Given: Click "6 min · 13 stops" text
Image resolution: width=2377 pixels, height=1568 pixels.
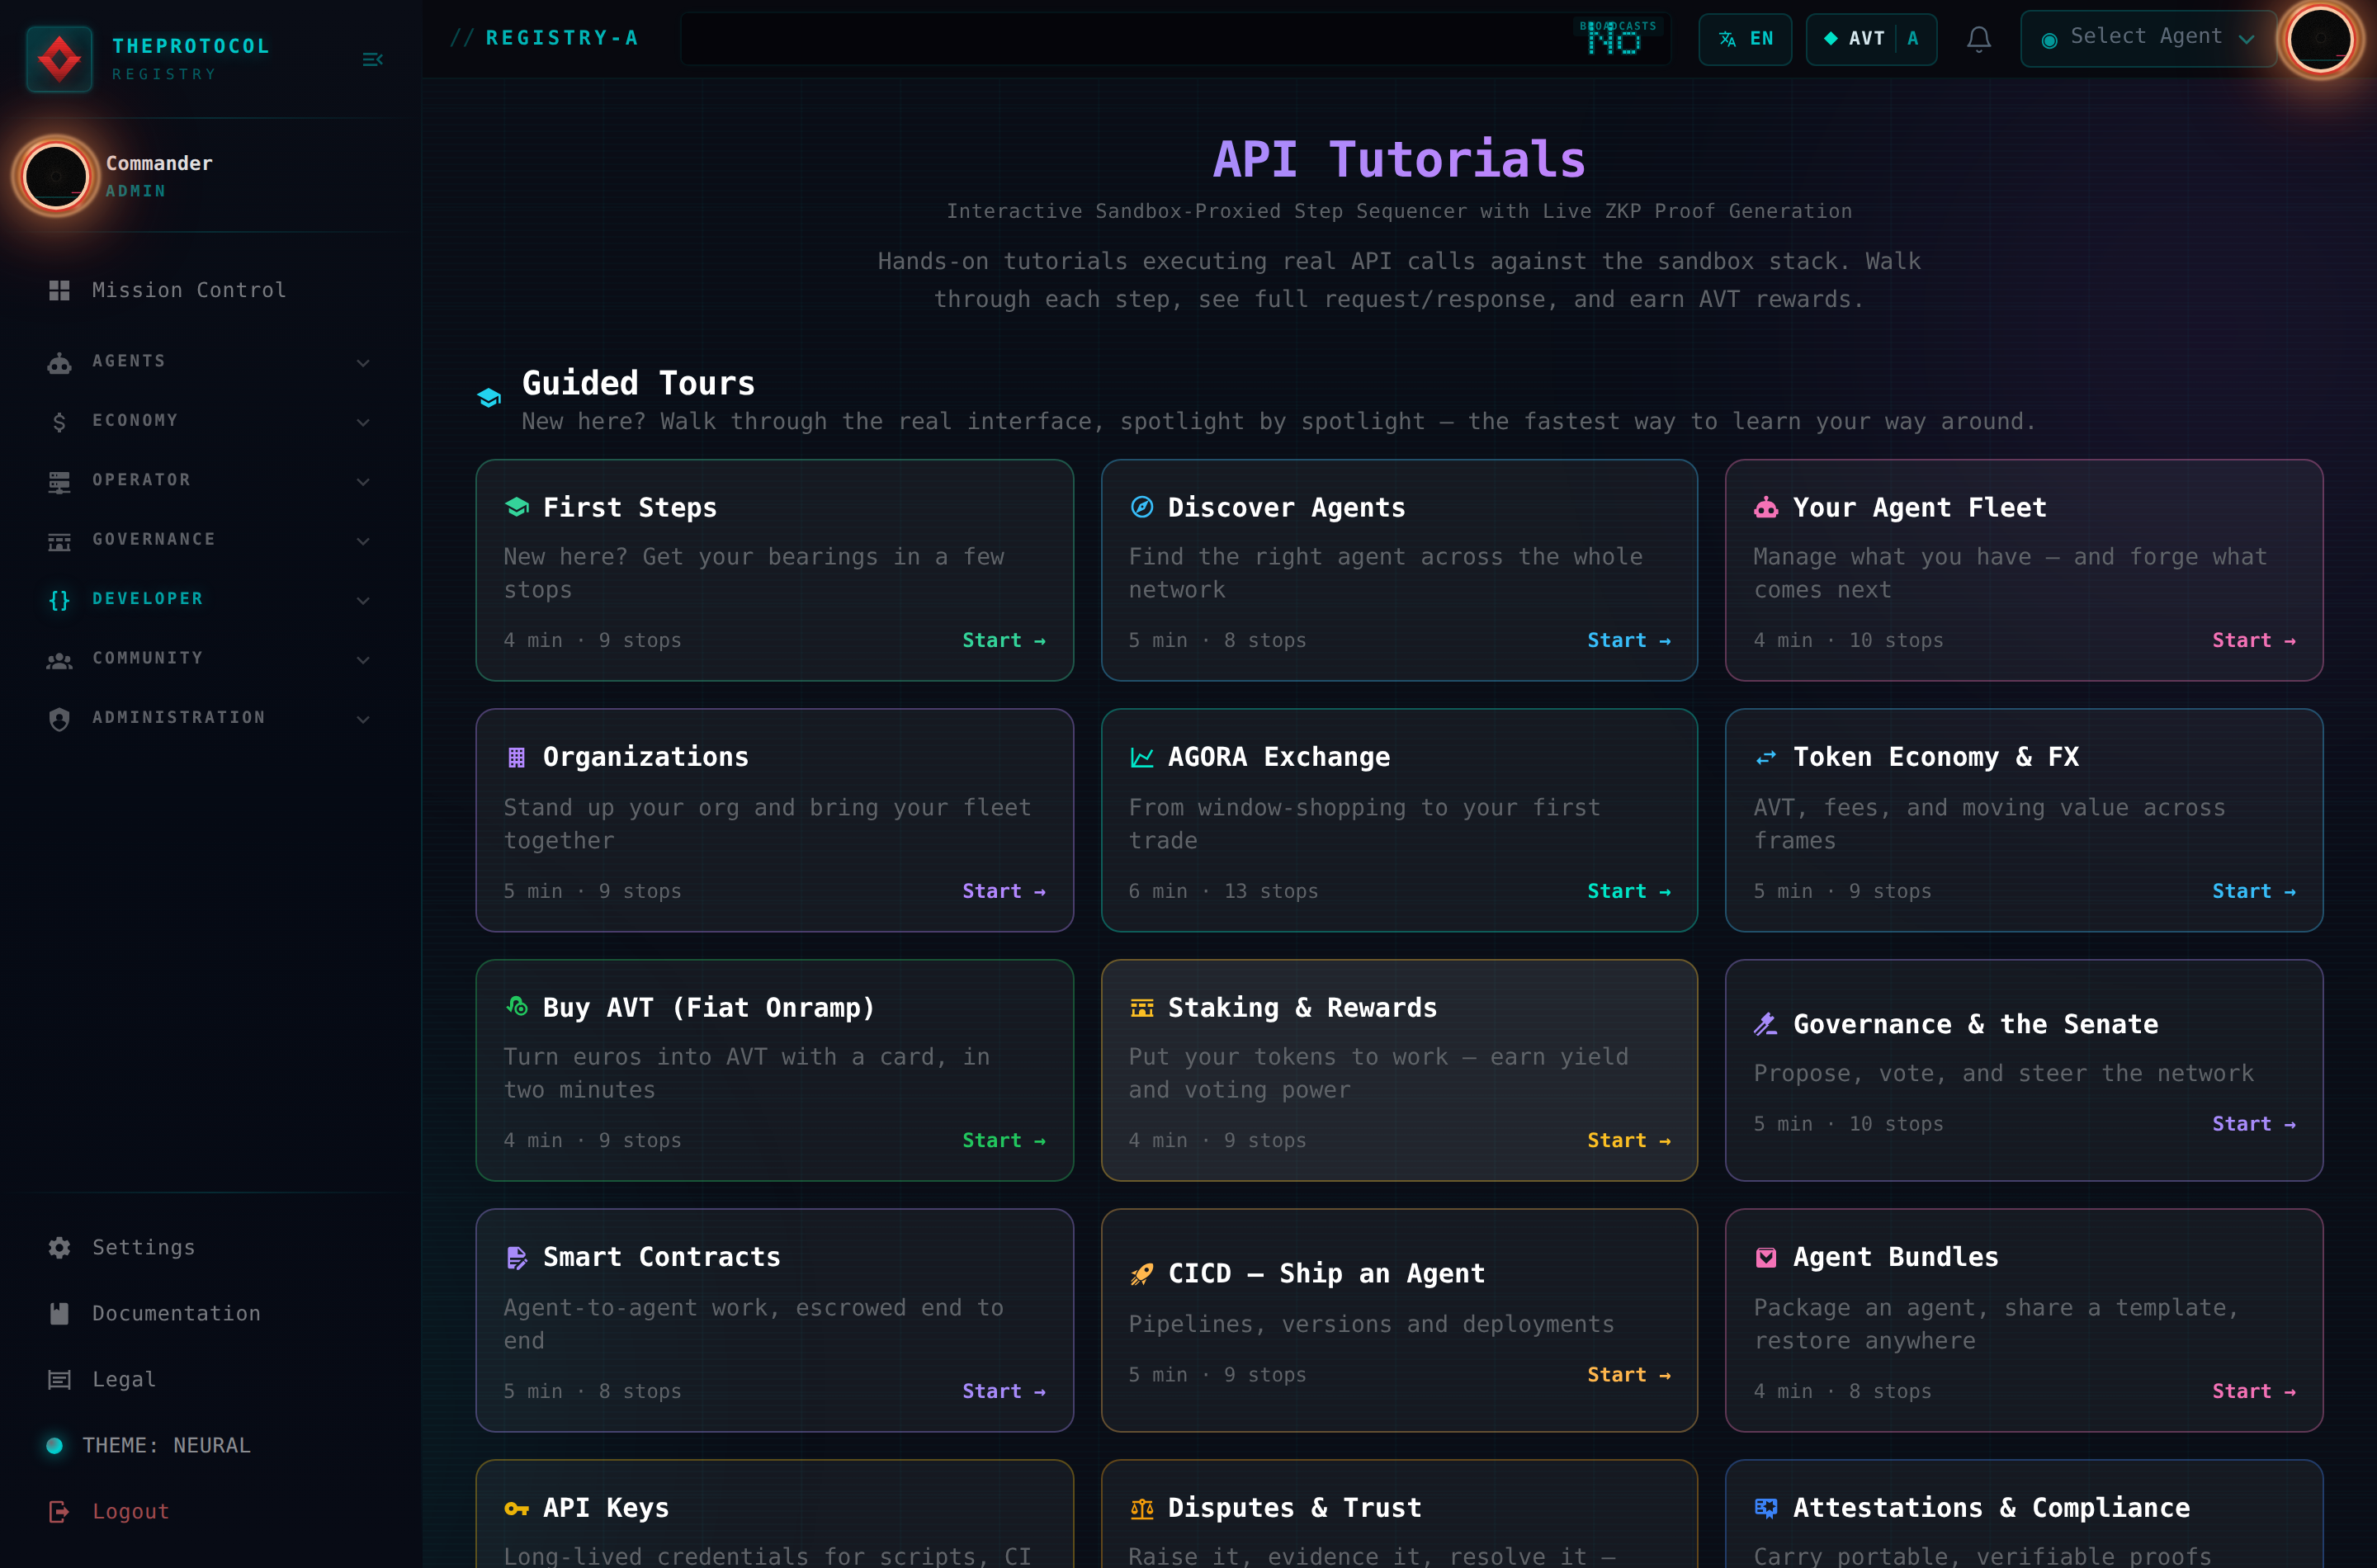Looking at the screenshot, I should pyautogui.click(x=1223, y=891).
